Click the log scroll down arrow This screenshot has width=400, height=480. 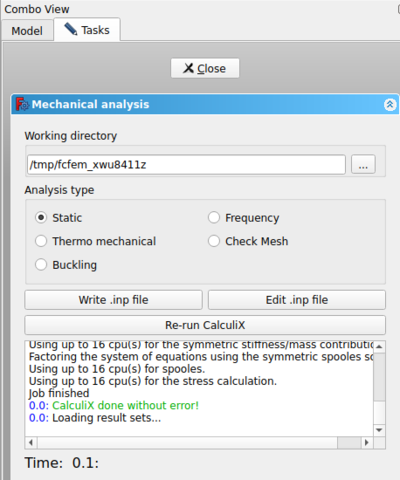pos(379,430)
